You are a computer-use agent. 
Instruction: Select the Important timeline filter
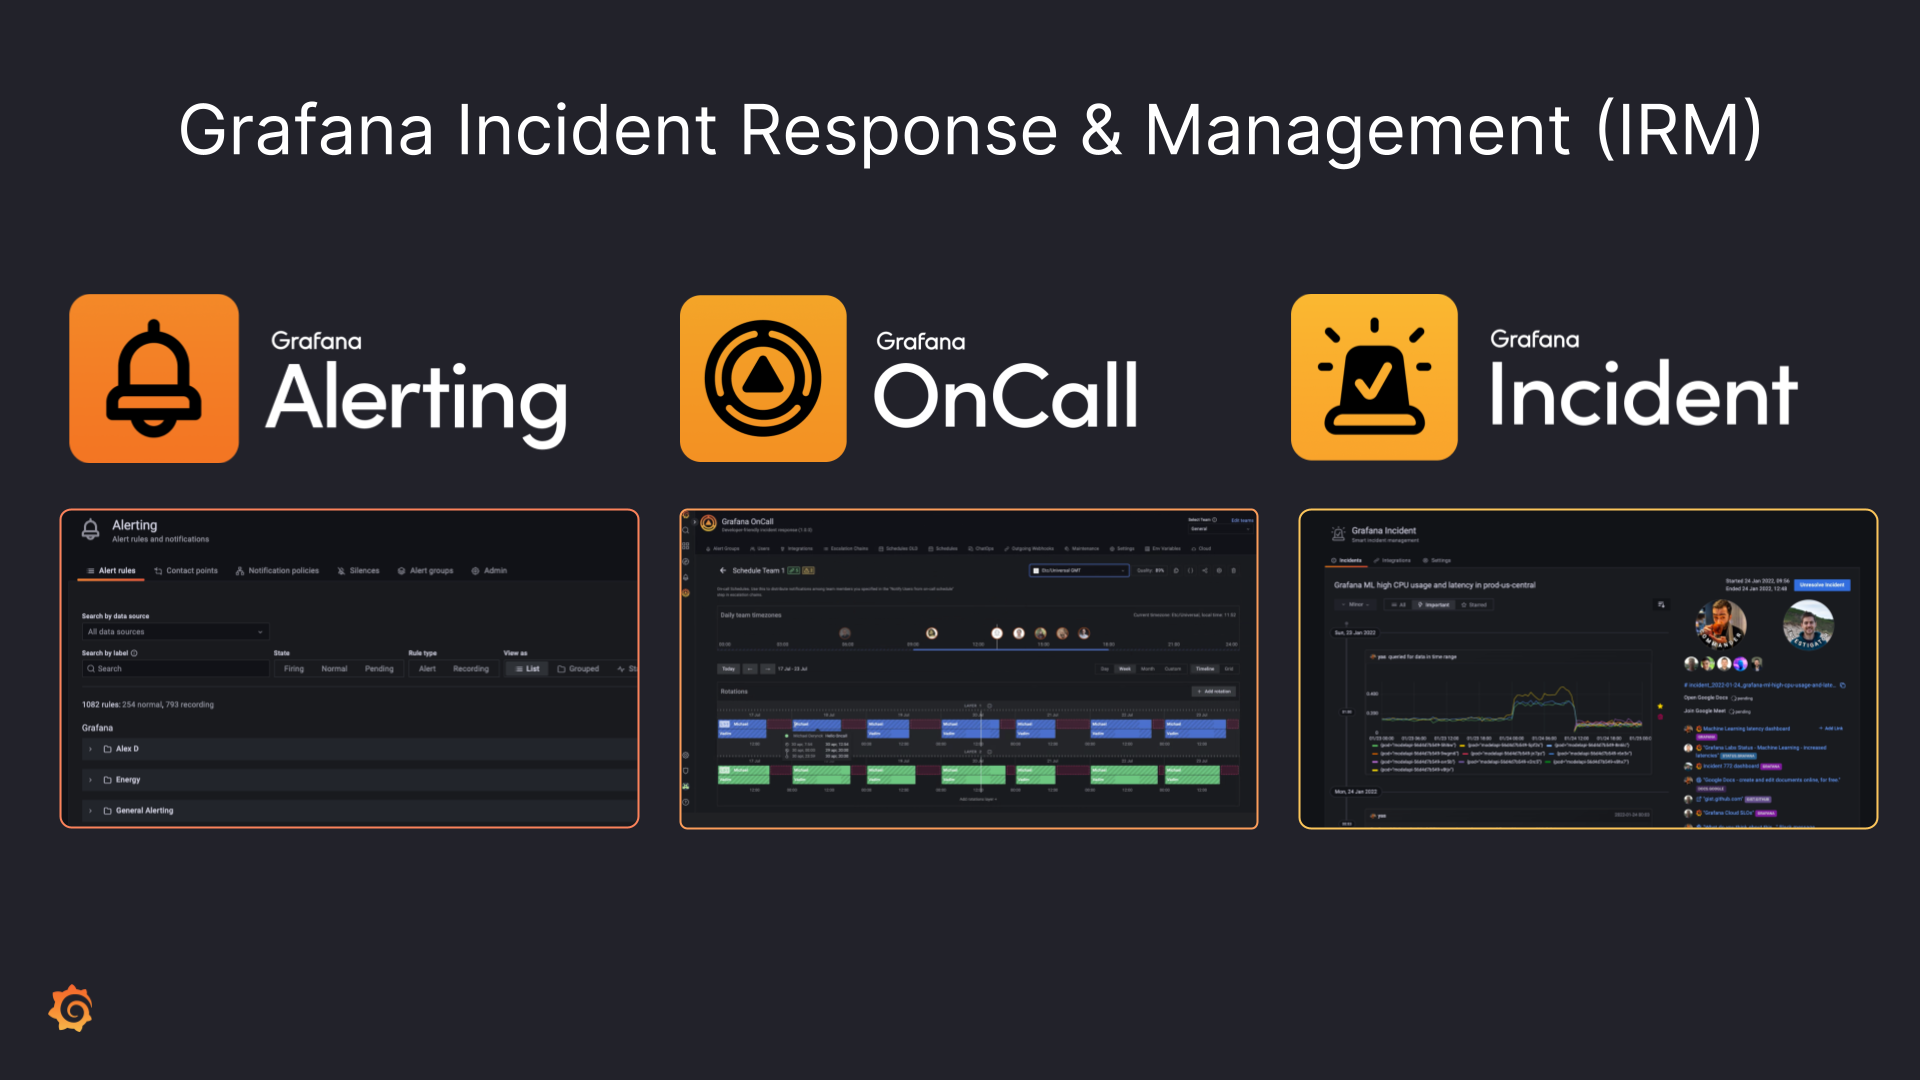coord(1433,605)
